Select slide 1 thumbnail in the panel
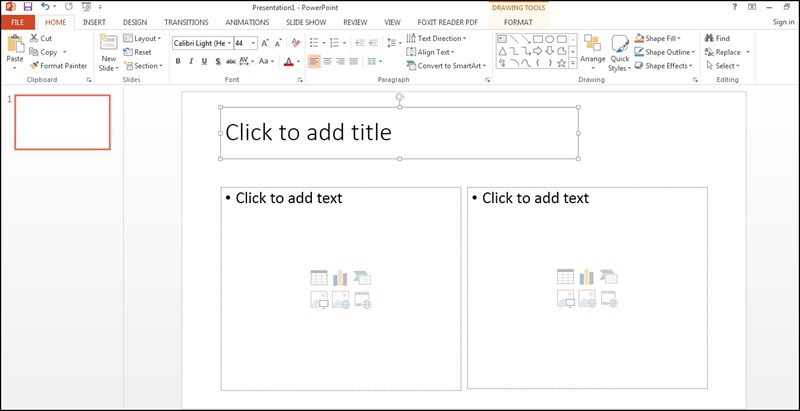The image size is (800, 411). pyautogui.click(x=62, y=122)
